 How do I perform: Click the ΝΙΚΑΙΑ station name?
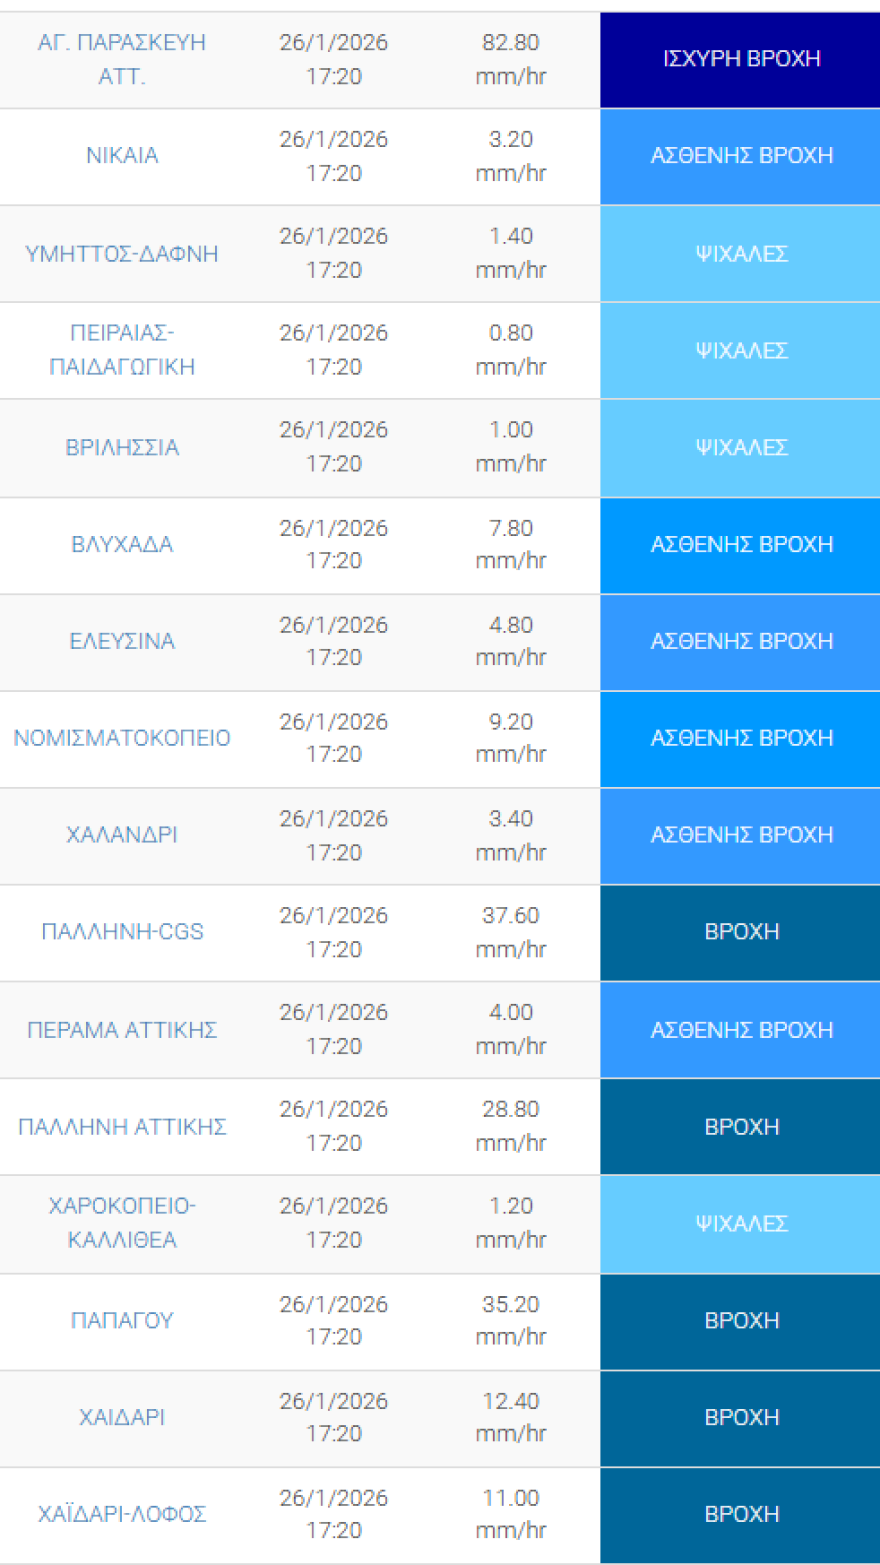click(122, 156)
